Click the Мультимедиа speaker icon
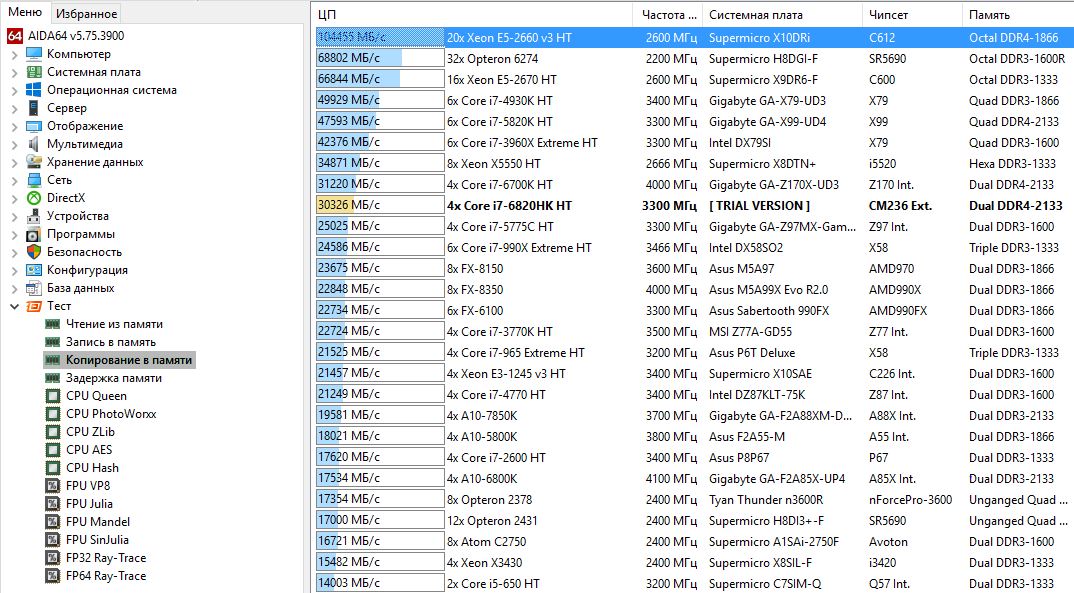Image resolution: width=1074 pixels, height=593 pixels. (34, 144)
